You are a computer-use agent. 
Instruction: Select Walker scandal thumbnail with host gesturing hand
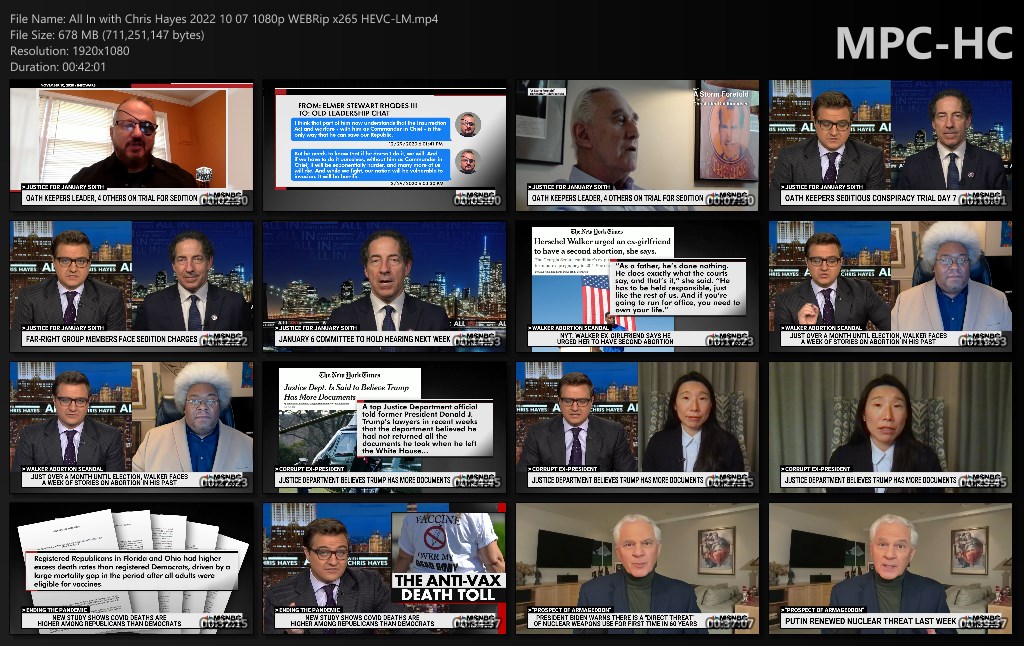[x=890, y=287]
